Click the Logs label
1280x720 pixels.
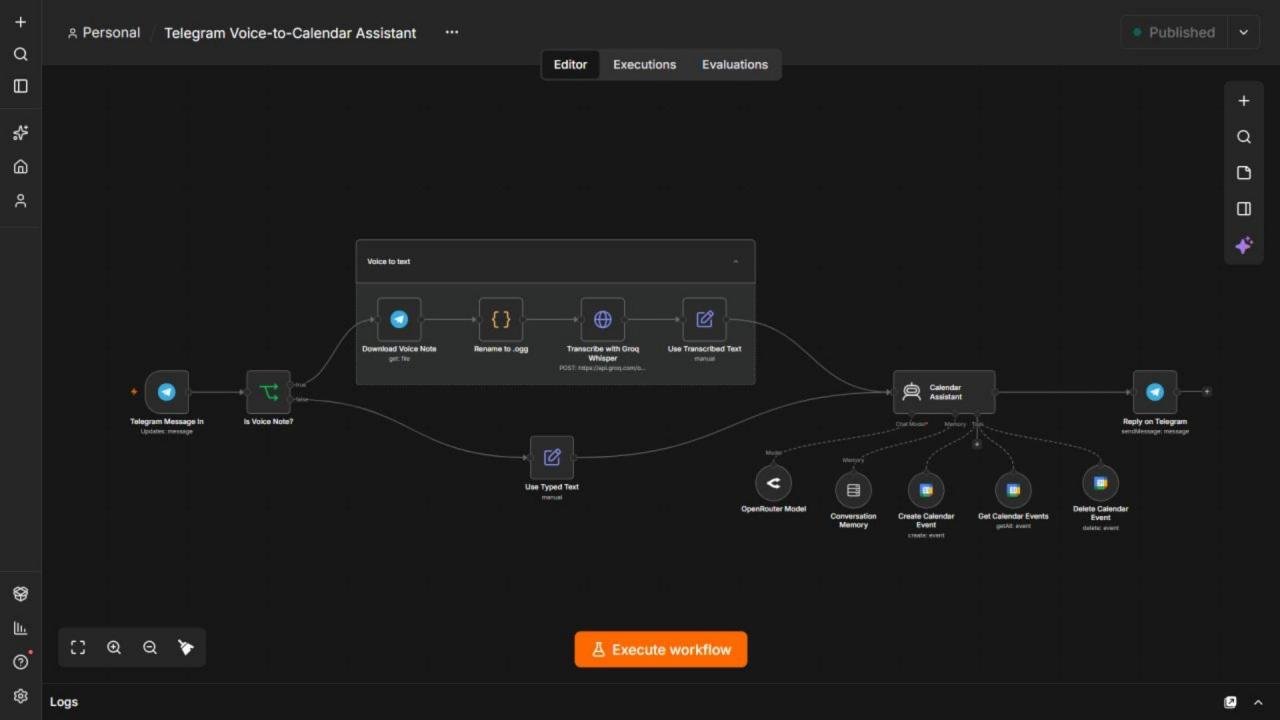coord(64,702)
